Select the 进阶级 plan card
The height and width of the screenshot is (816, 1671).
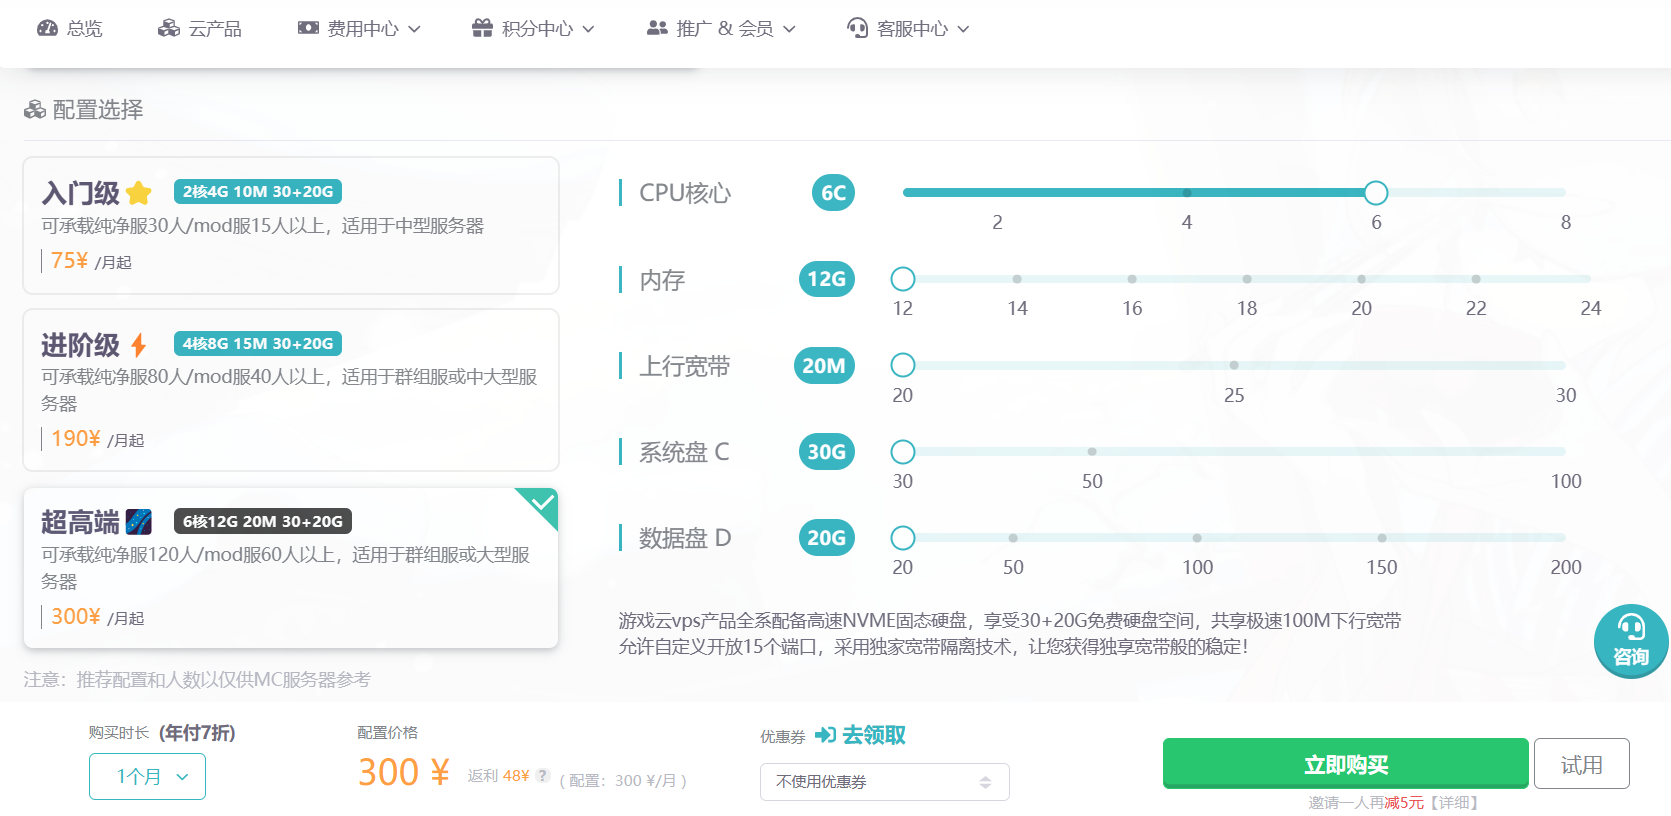[x=290, y=389]
